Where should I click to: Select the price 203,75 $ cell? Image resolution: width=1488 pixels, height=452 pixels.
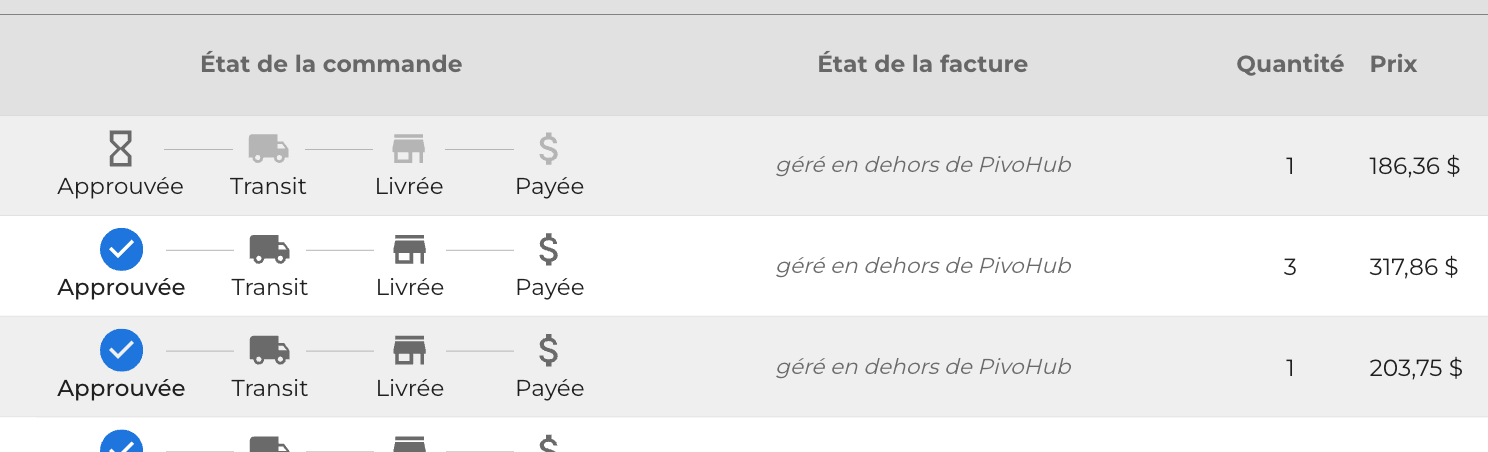1415,368
